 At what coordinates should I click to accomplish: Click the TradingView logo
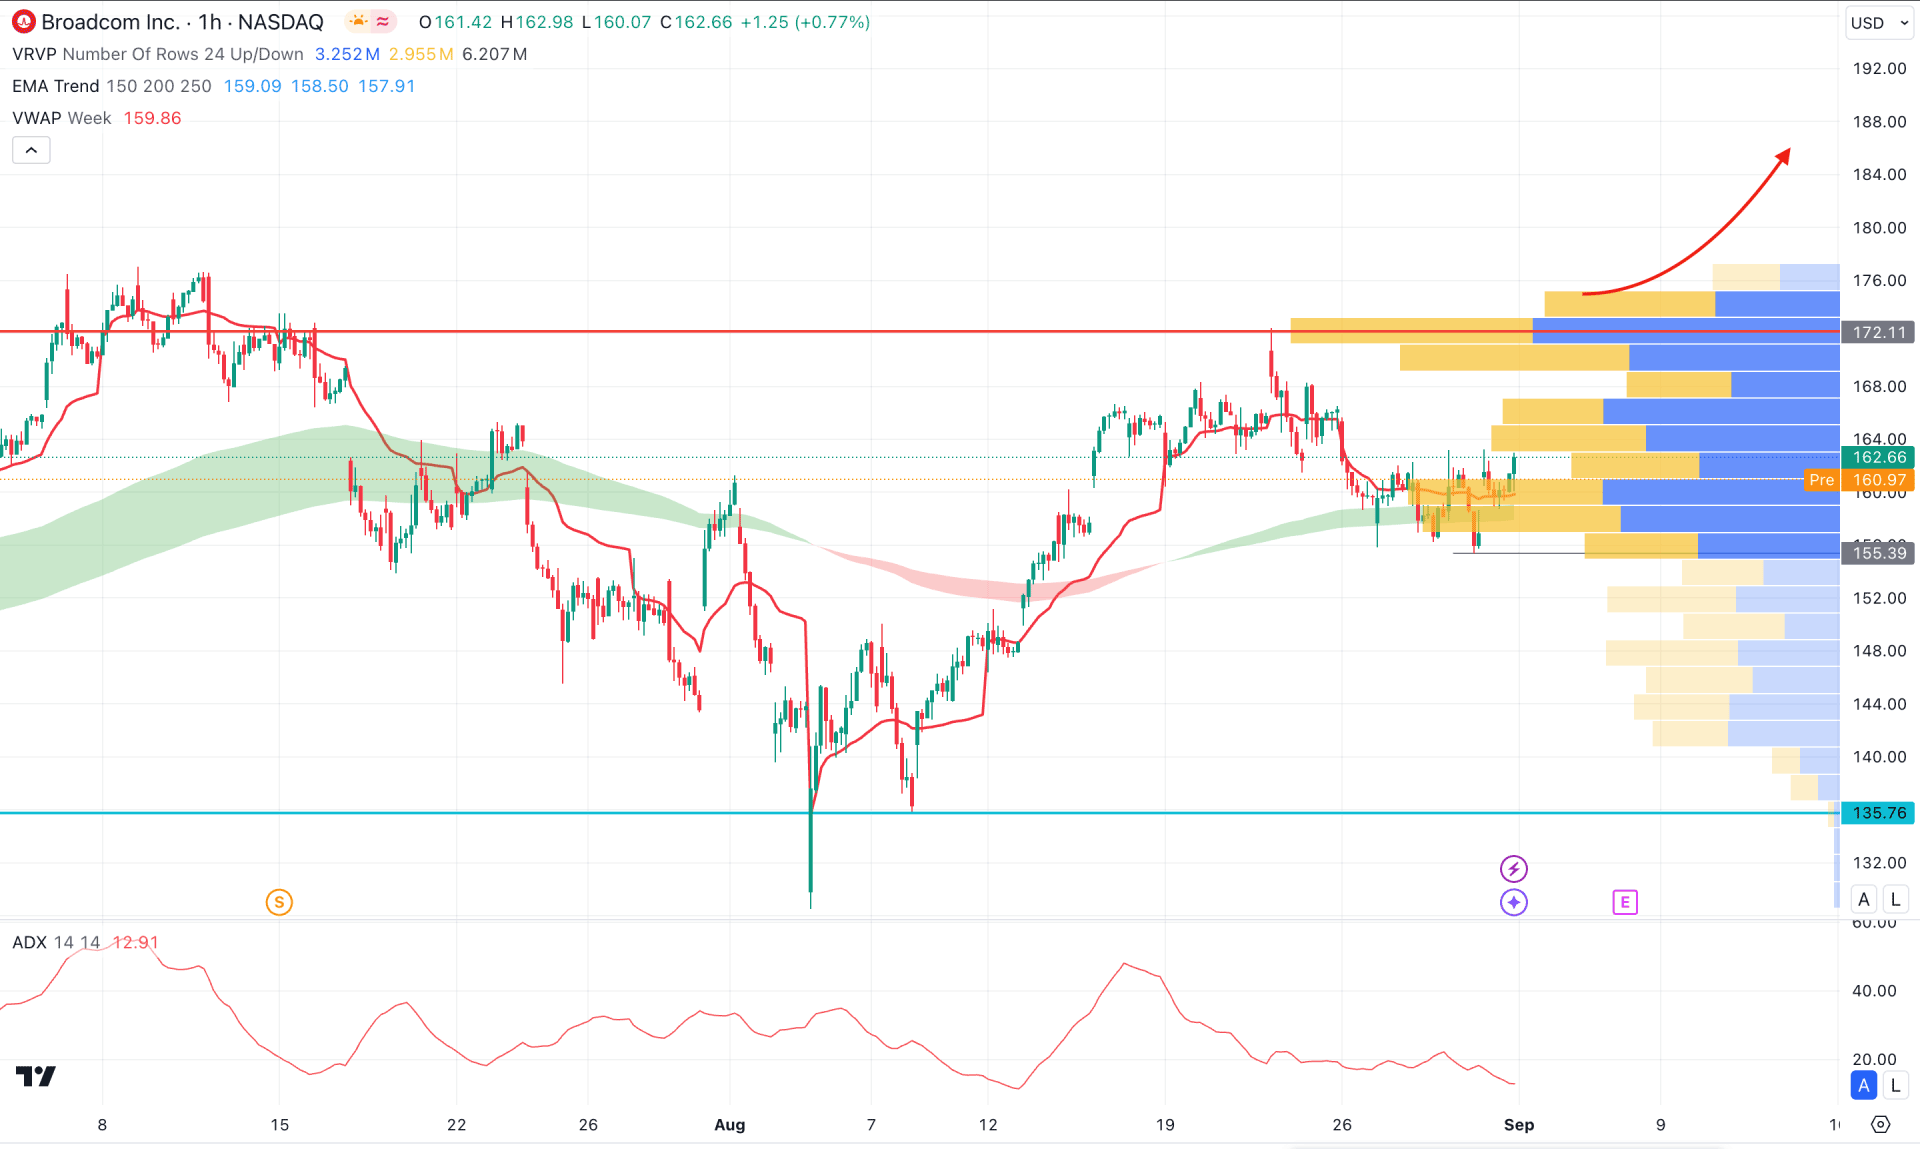[x=36, y=1076]
